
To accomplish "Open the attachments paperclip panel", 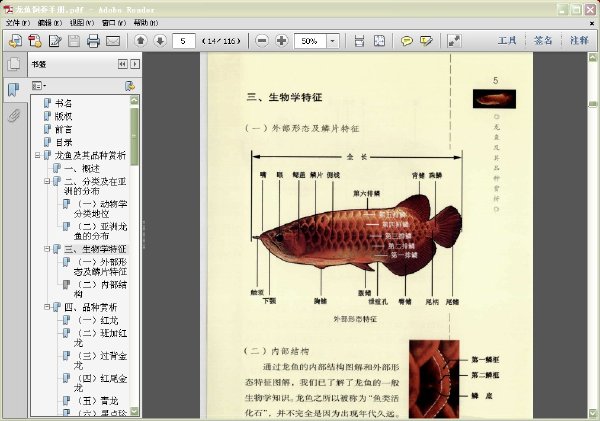I will click(14, 115).
